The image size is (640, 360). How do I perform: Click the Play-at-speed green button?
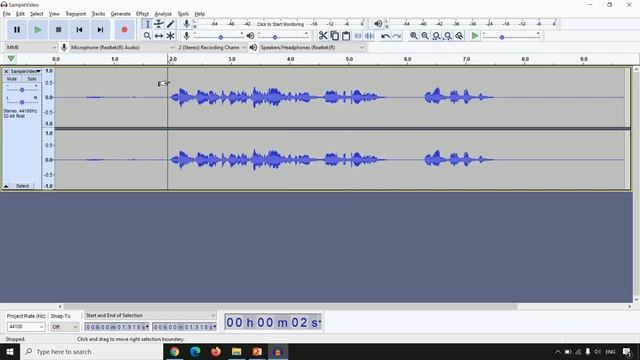pyautogui.click(x=475, y=36)
